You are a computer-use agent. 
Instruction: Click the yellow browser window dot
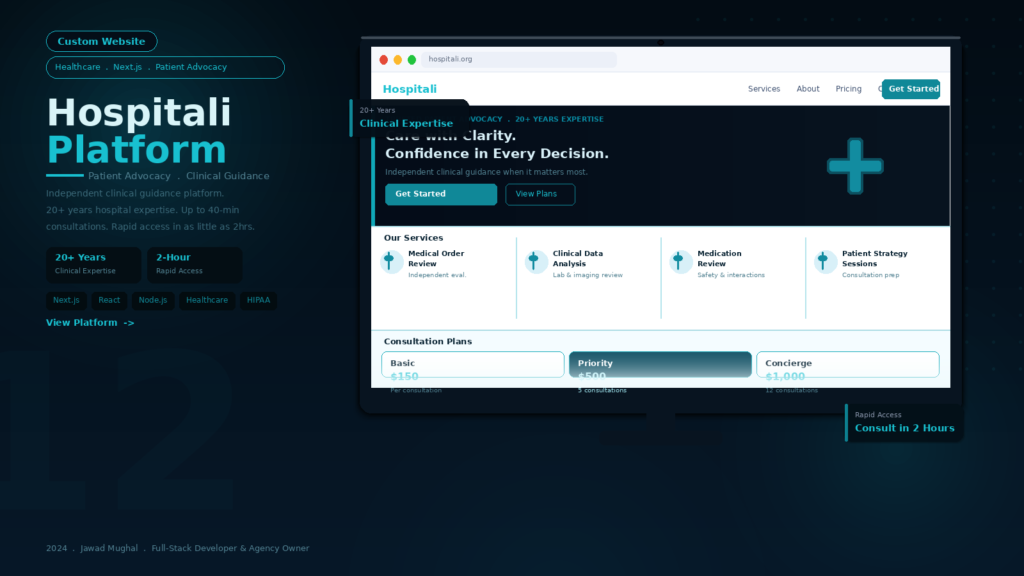[x=398, y=59]
